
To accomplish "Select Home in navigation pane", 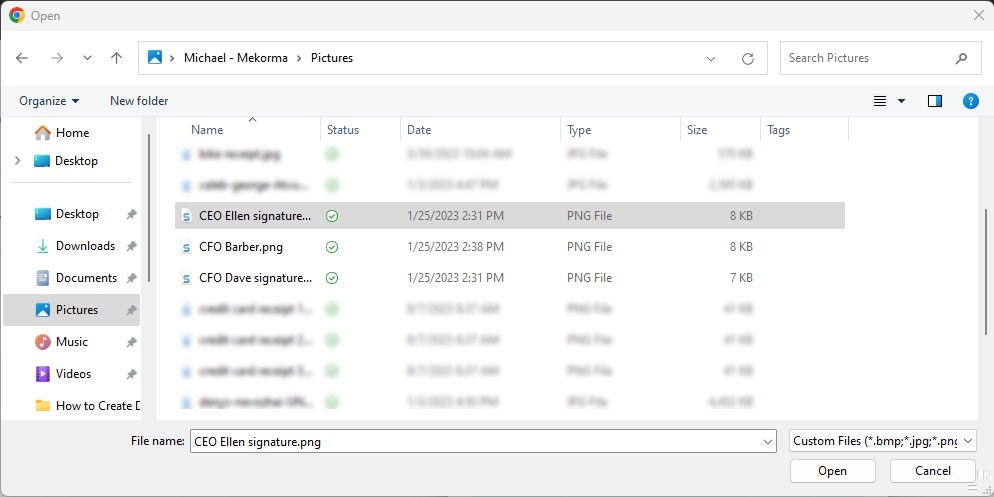I will [72, 132].
